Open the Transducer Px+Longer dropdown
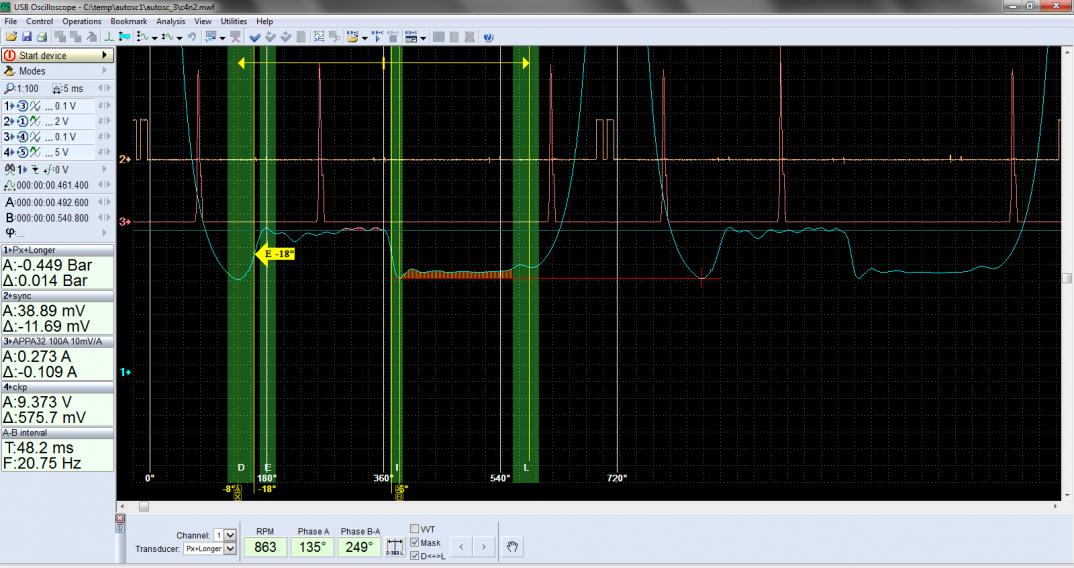 (232, 549)
